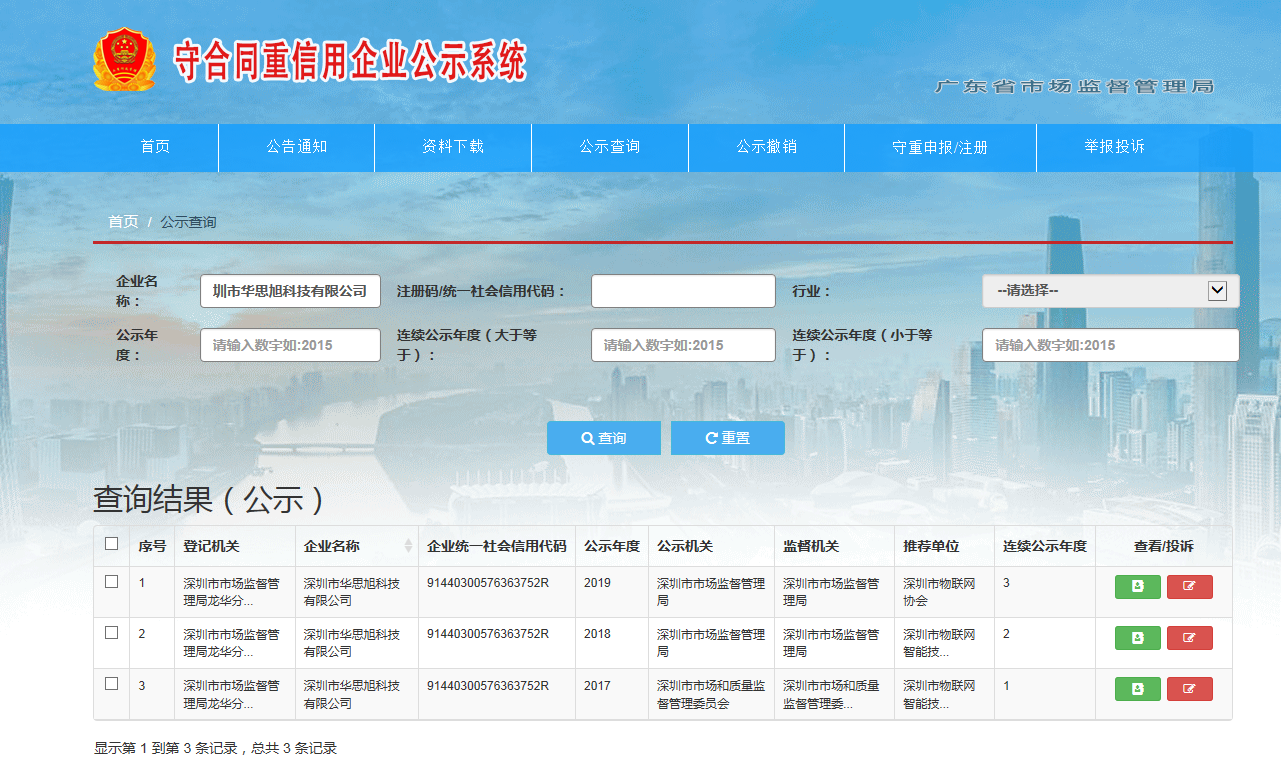Click the 查询 search button
1281x770 pixels.
pos(603,438)
